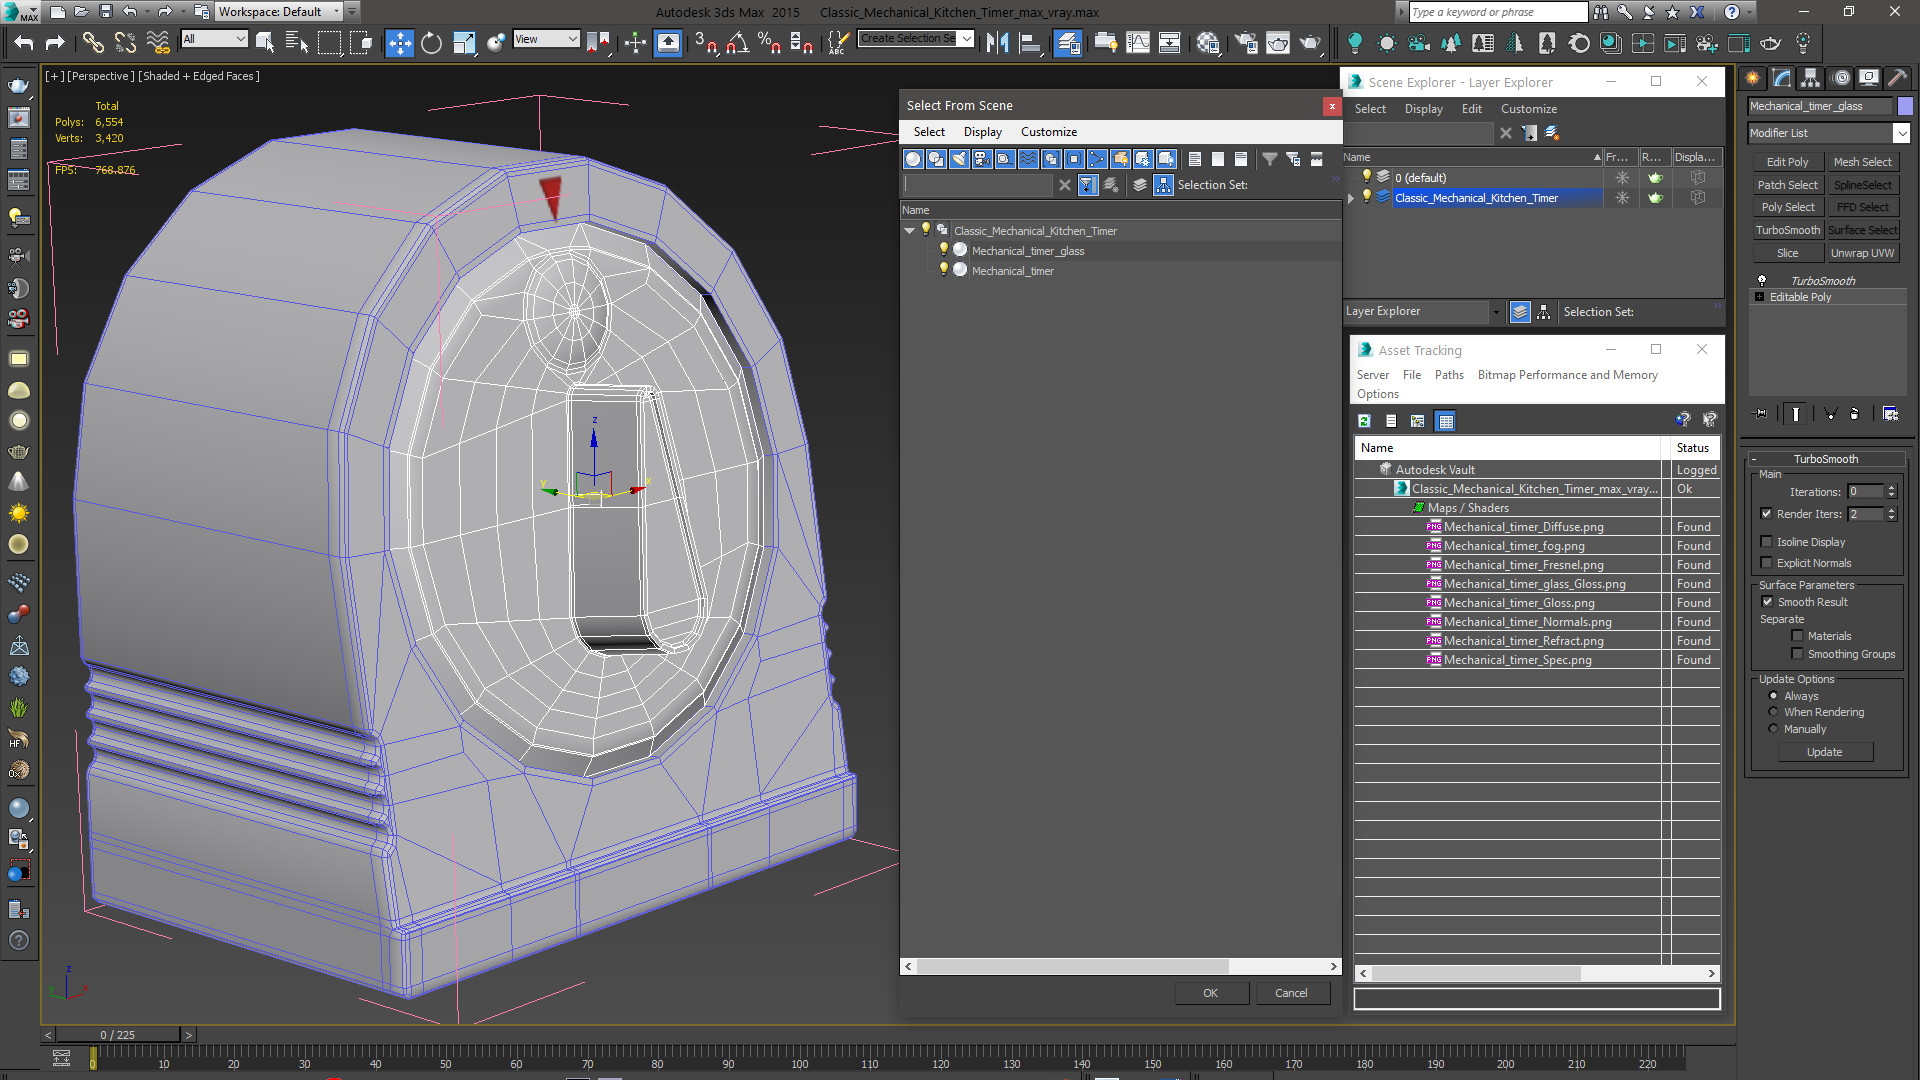Check Separate by Materials option

(x=1797, y=636)
